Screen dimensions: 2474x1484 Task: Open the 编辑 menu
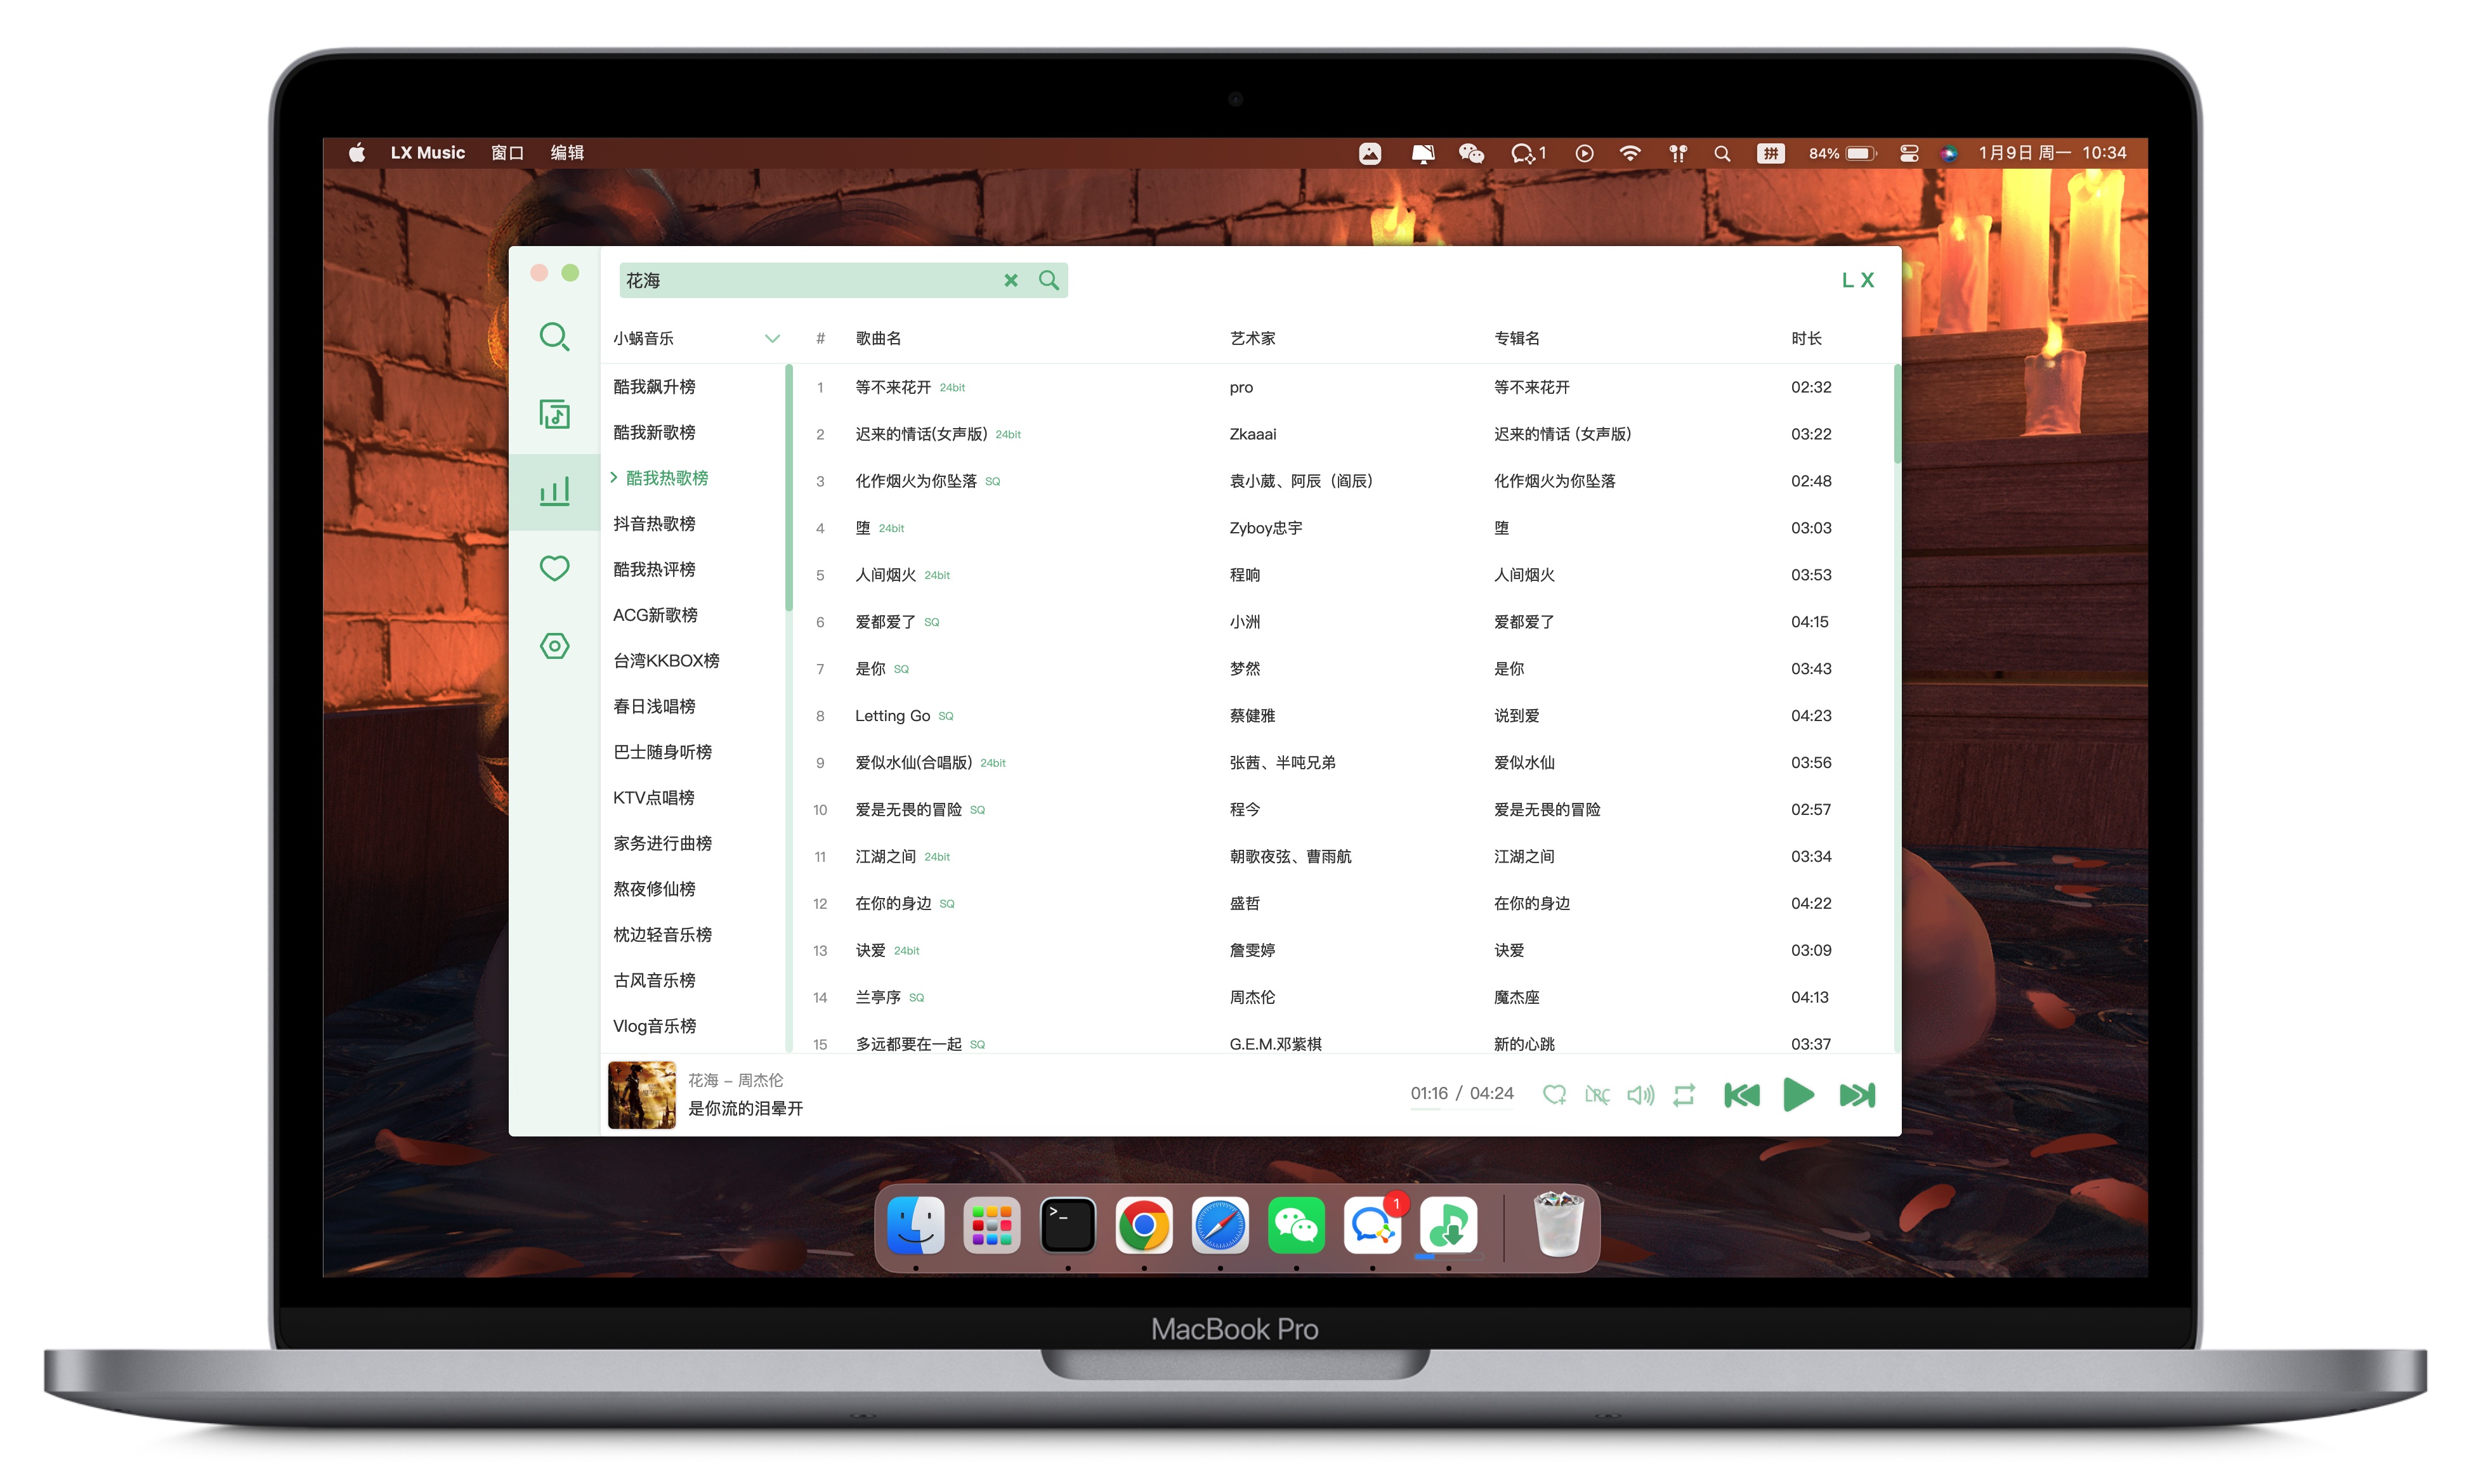[x=567, y=152]
